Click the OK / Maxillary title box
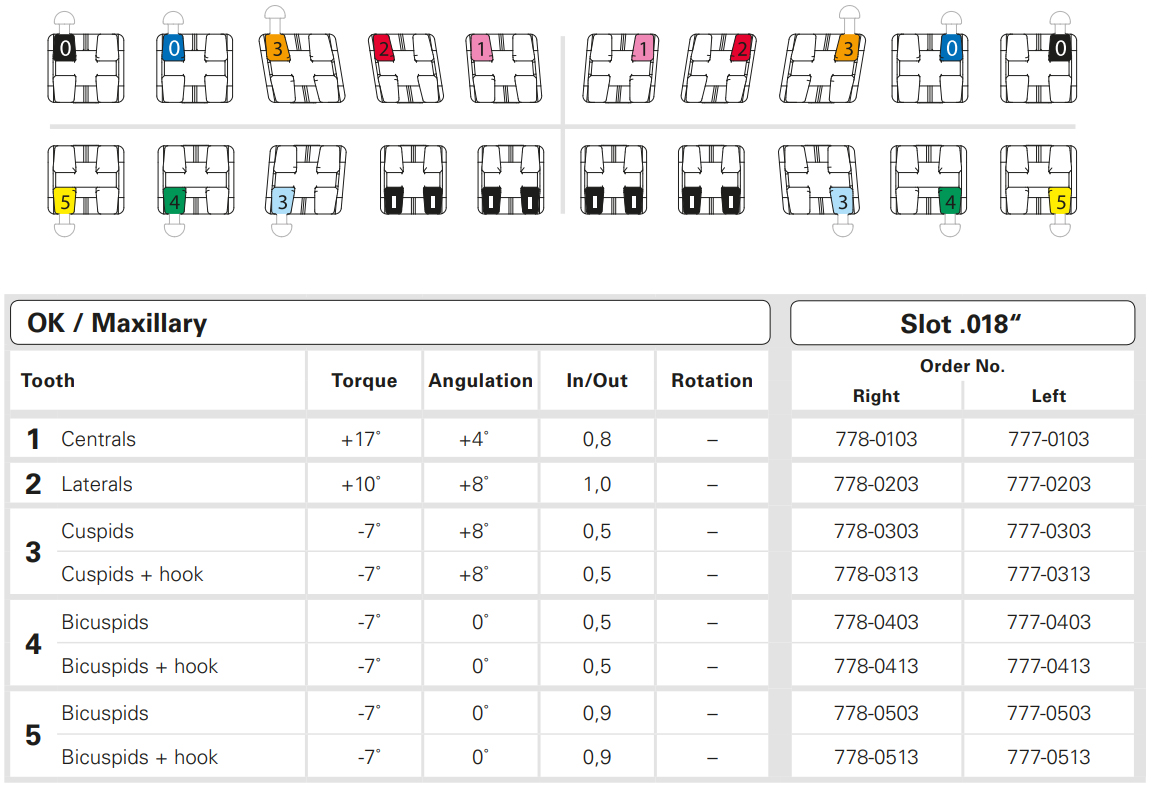The height and width of the screenshot is (799, 1157). coord(390,323)
